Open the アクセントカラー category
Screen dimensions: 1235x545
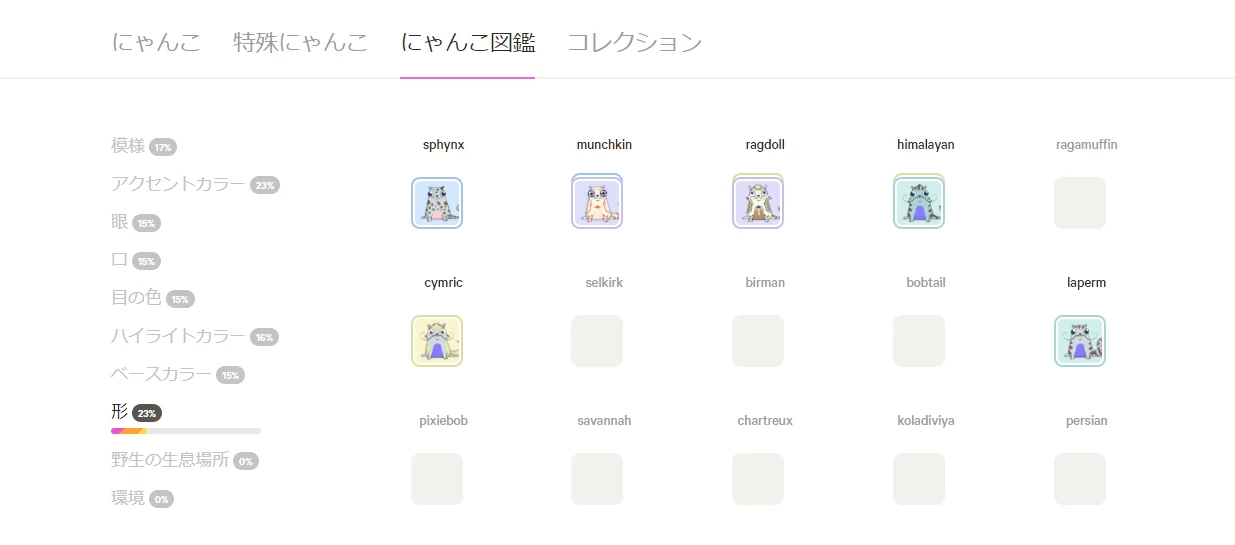point(178,184)
